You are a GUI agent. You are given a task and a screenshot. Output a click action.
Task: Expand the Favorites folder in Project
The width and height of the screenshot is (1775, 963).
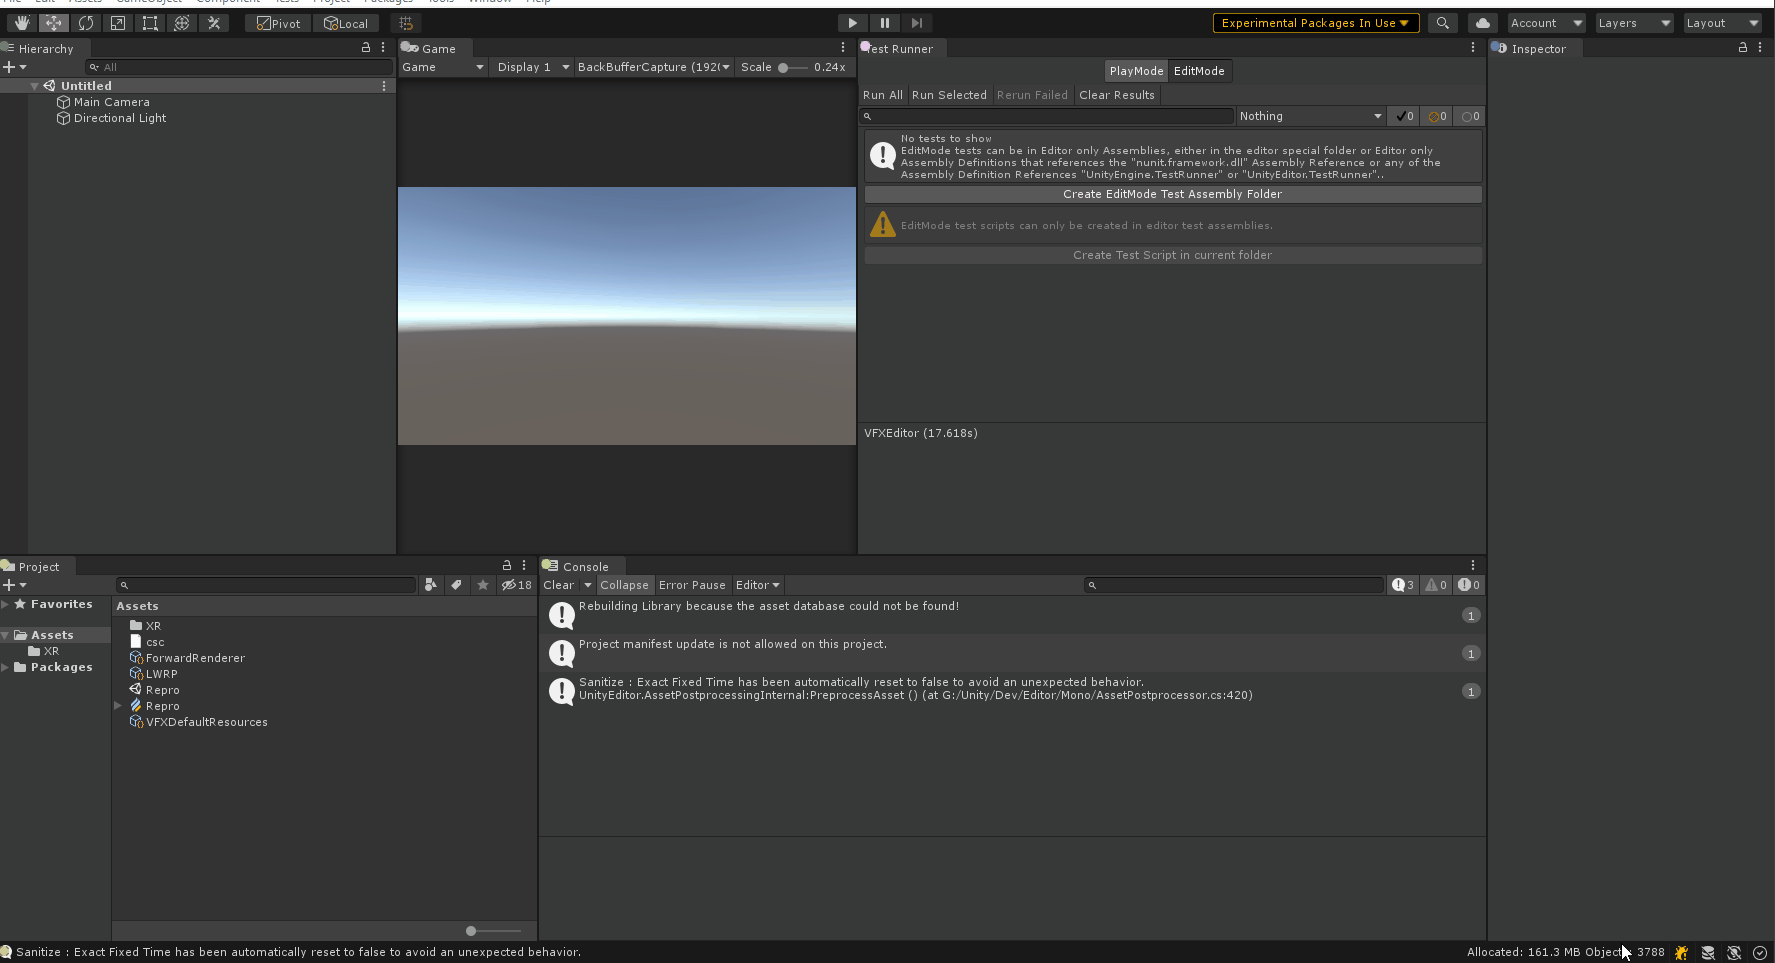[x=5, y=604]
